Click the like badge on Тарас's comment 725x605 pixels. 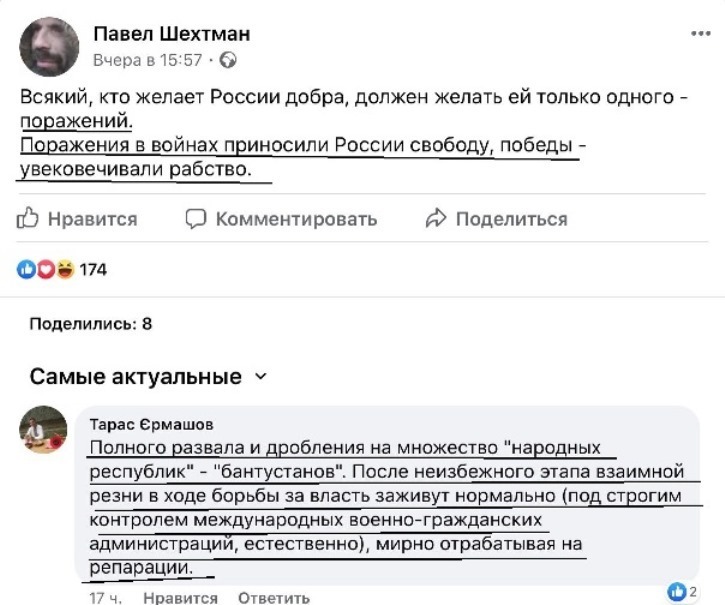pos(675,592)
